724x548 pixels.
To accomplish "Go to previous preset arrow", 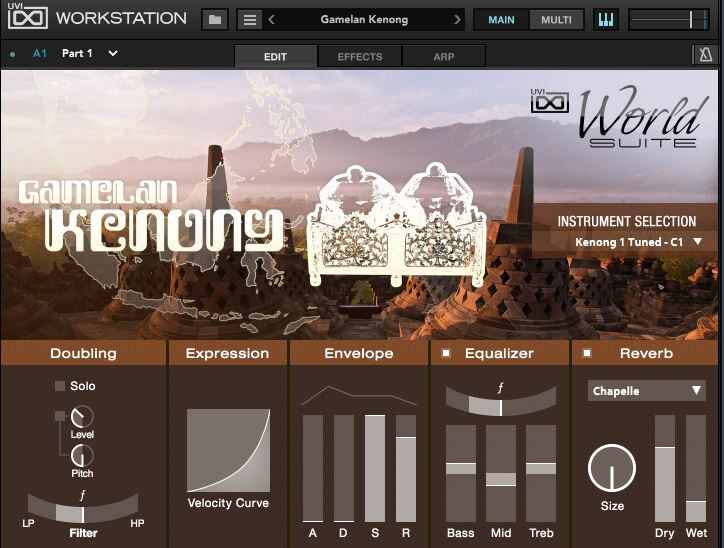I will point(272,20).
